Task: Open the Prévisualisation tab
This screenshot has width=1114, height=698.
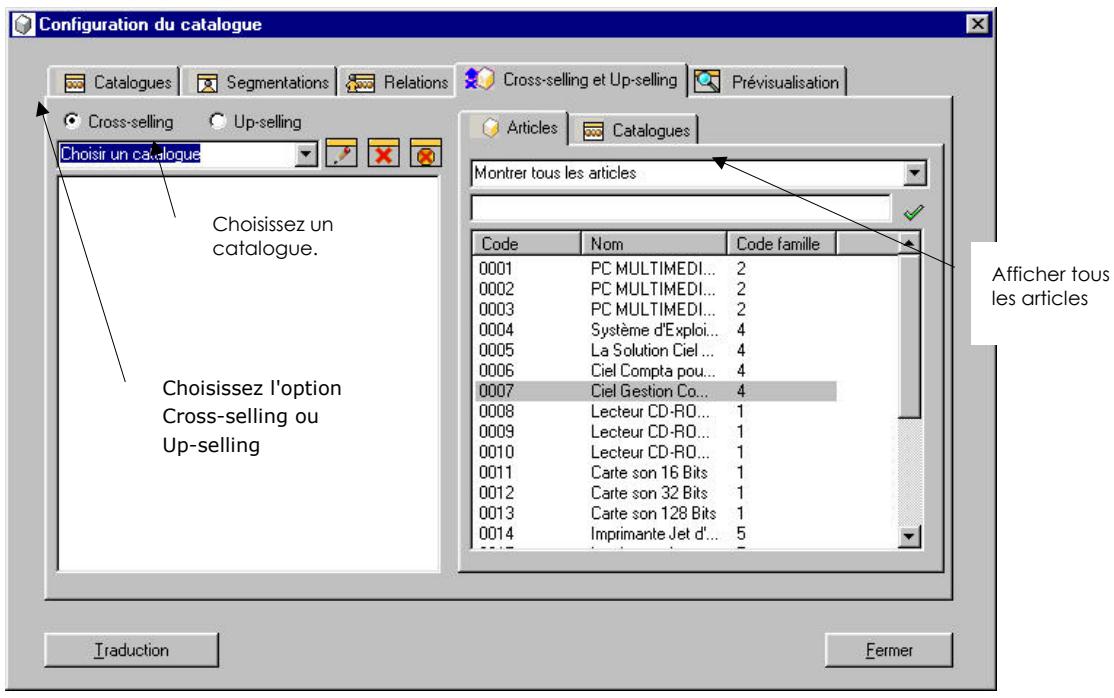Action: (767, 82)
